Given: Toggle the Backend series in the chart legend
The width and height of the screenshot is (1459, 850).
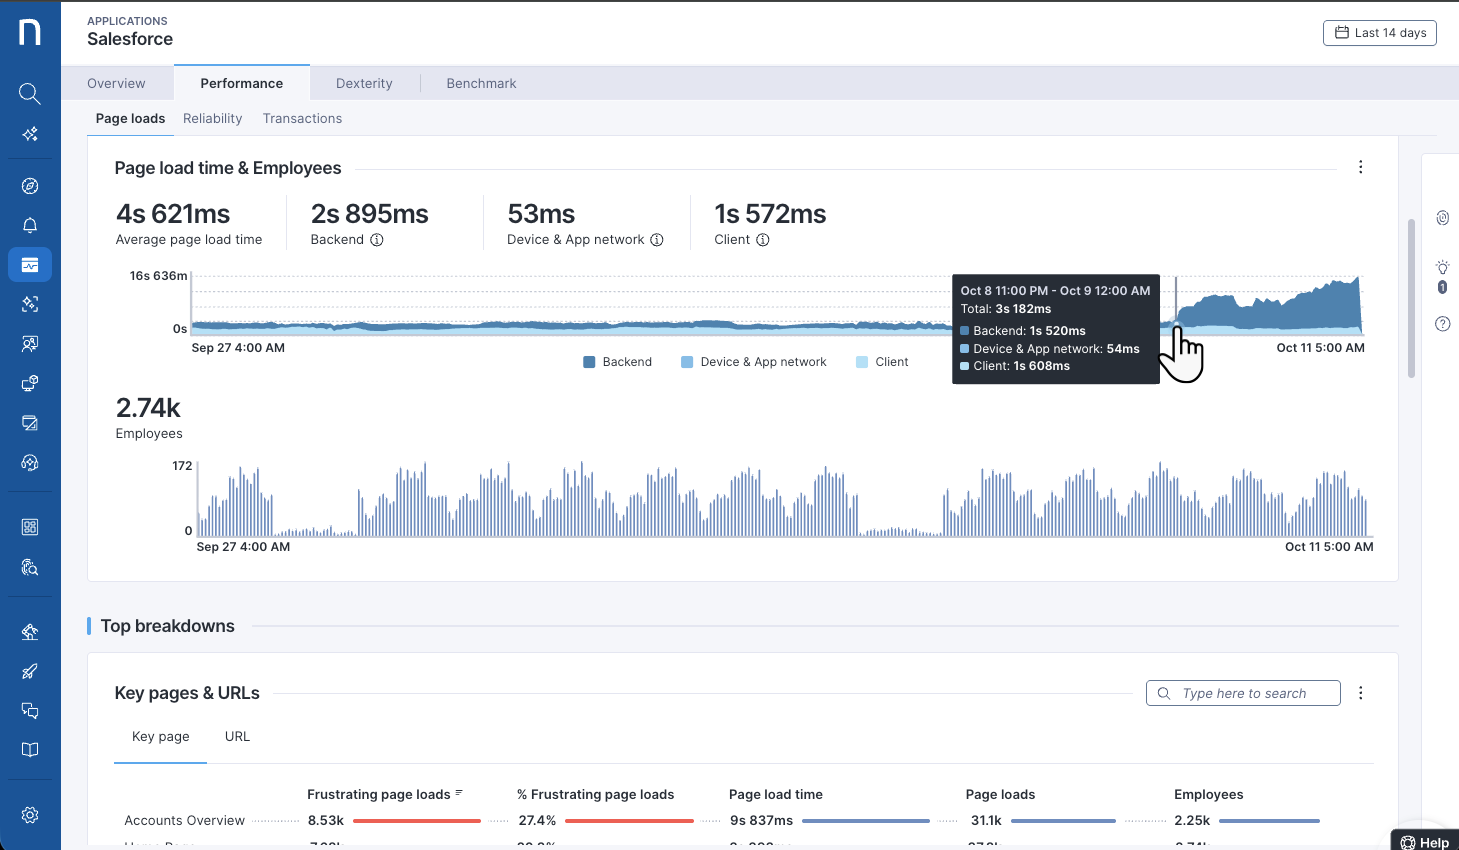Looking at the screenshot, I should tap(618, 362).
